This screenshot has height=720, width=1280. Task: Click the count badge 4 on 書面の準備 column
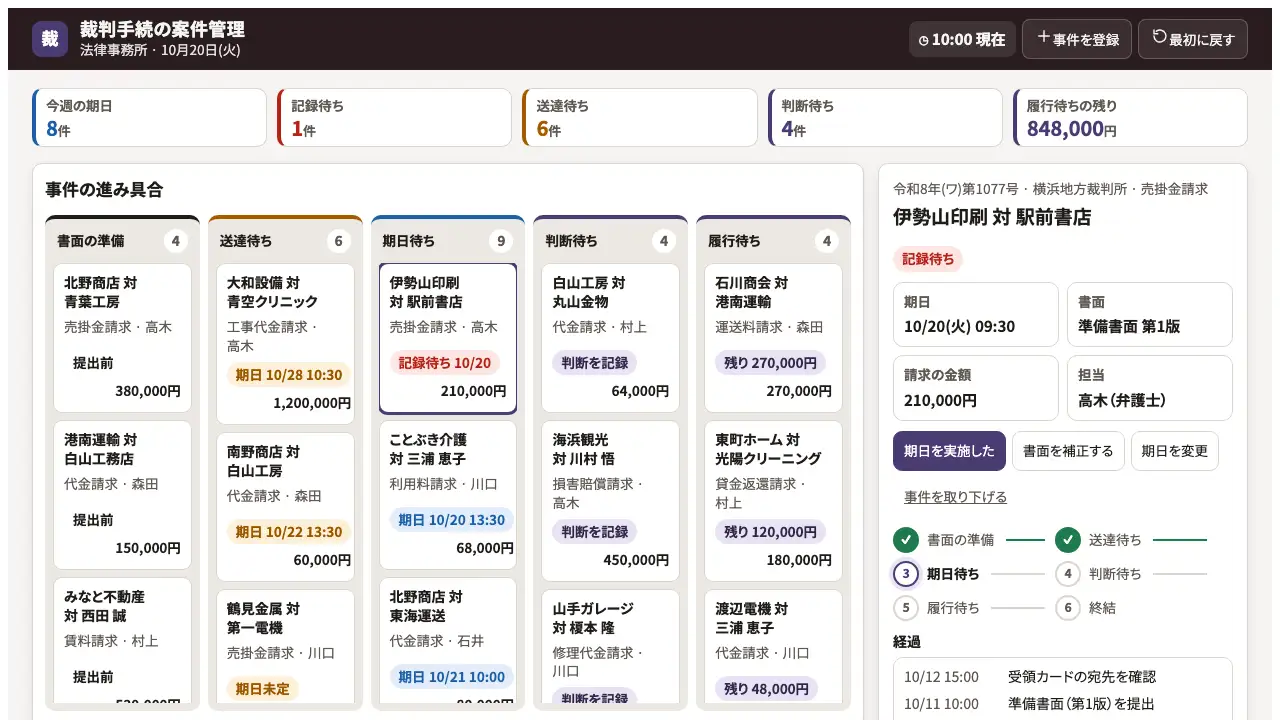[x=176, y=241]
